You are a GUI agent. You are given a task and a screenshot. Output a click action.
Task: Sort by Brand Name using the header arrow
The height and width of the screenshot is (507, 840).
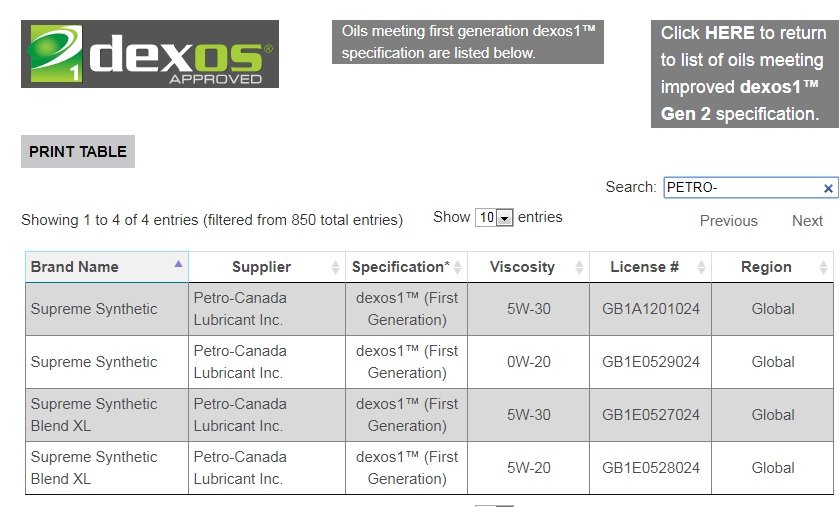[x=178, y=264]
